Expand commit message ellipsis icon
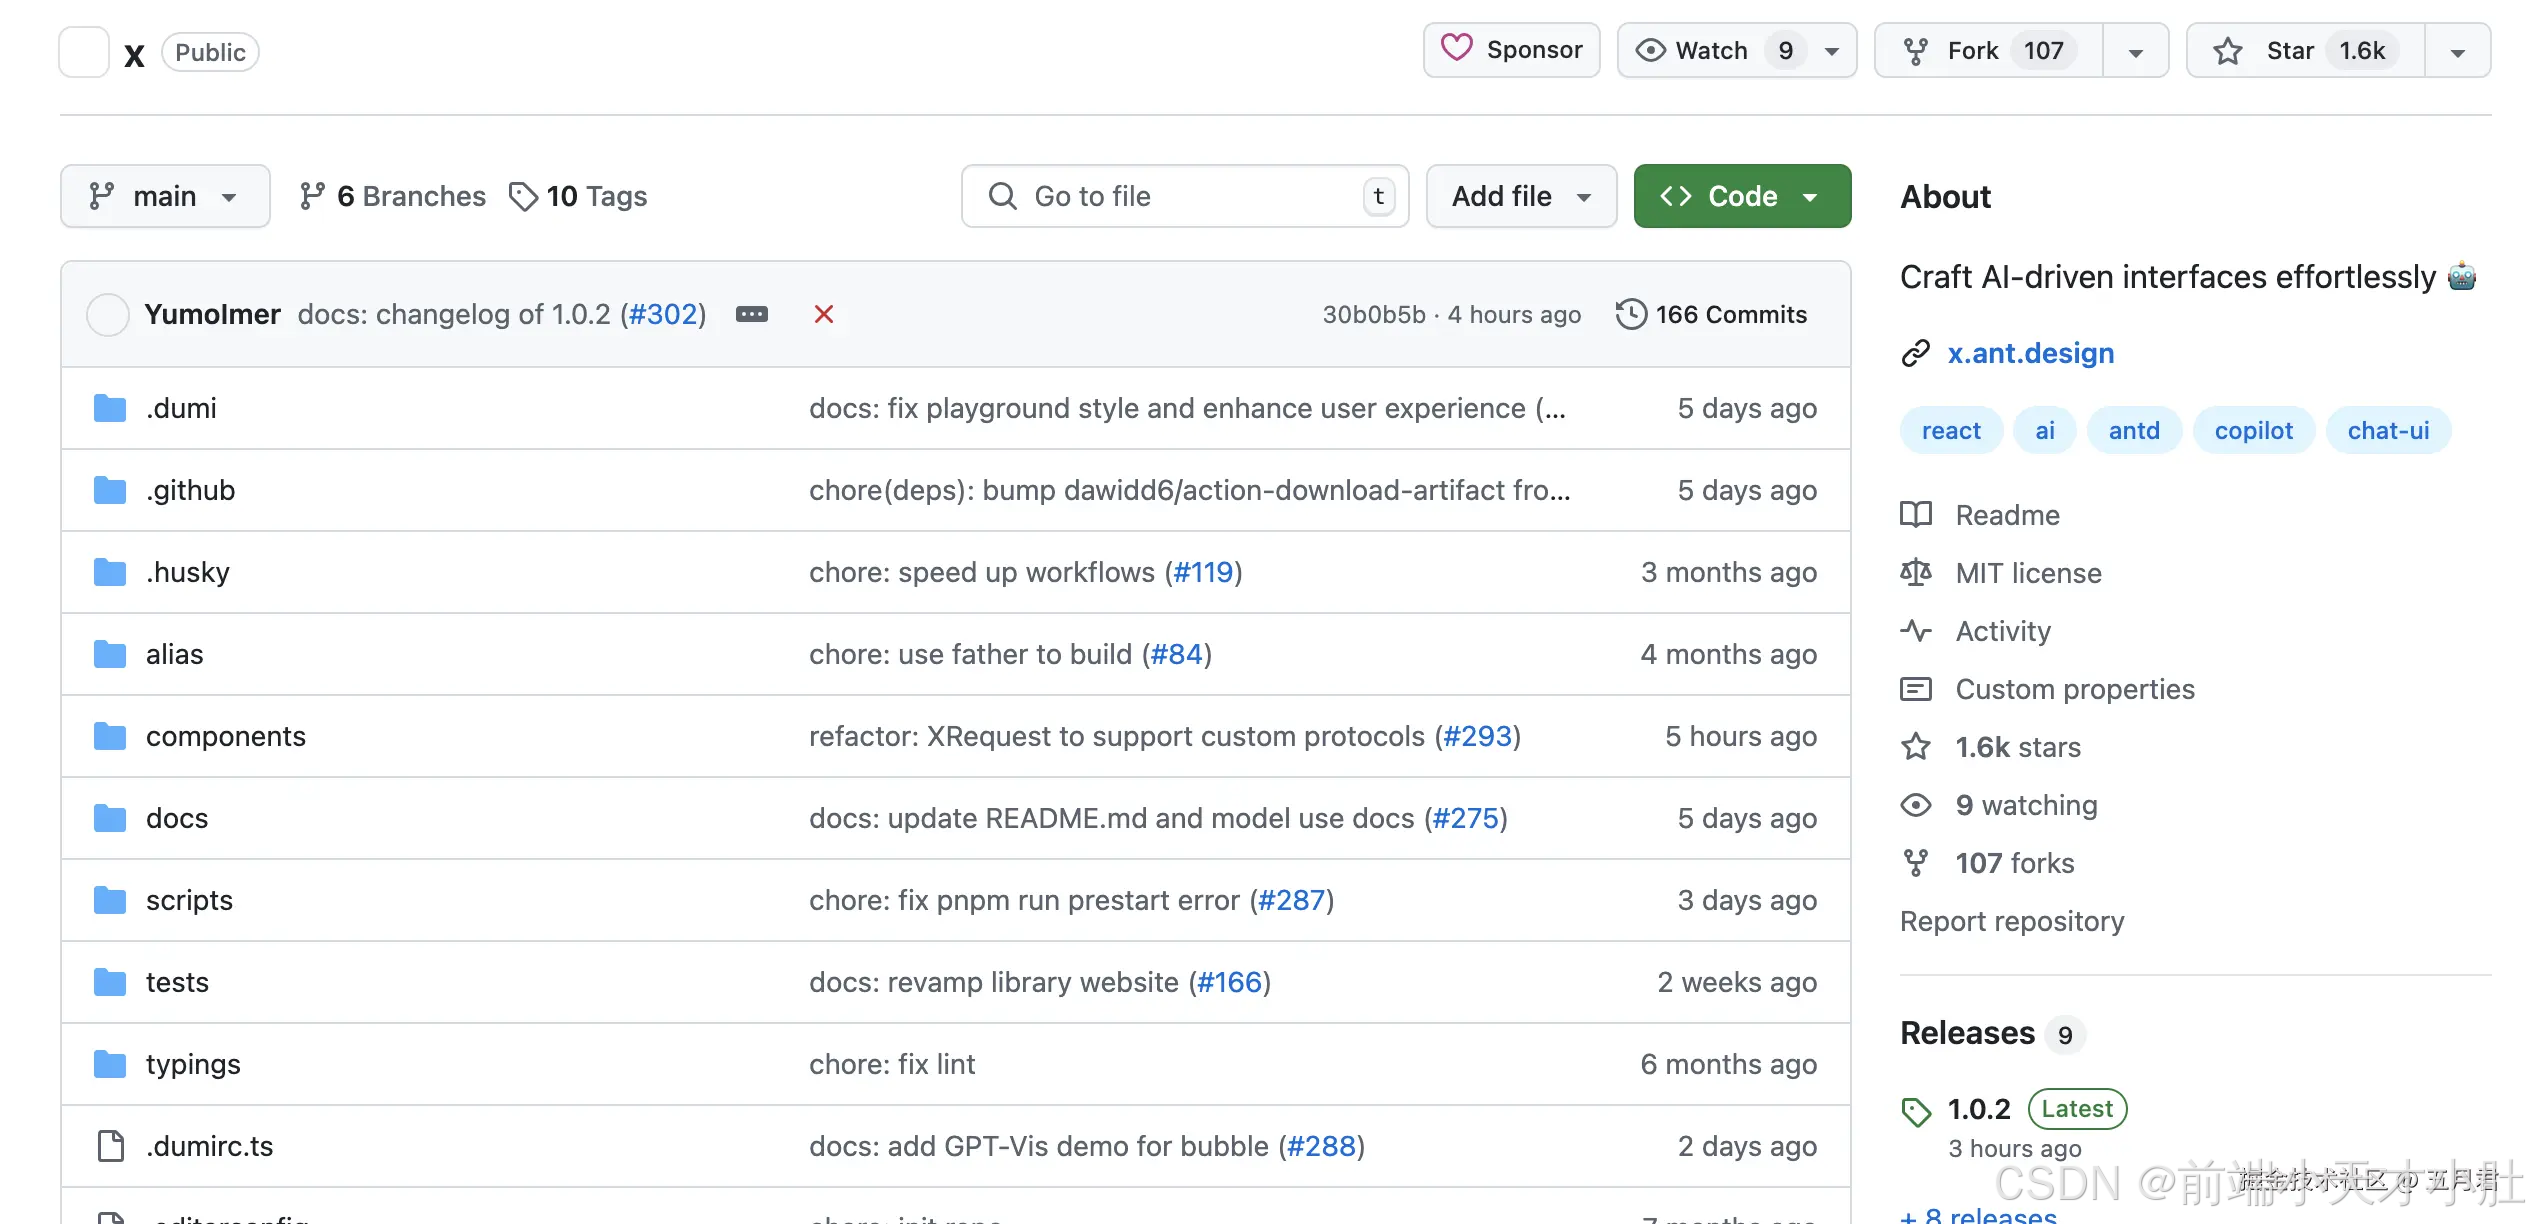2530x1224 pixels. pos(752,314)
